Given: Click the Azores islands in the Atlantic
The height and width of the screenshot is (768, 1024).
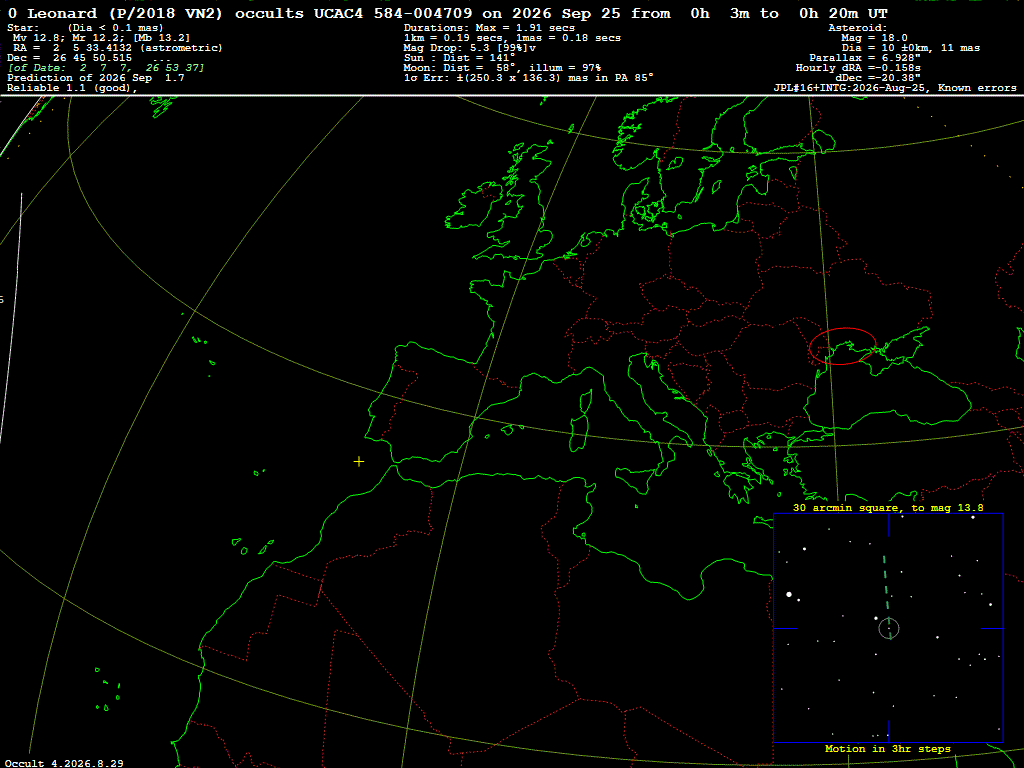Looking at the screenshot, I should coord(206,356).
